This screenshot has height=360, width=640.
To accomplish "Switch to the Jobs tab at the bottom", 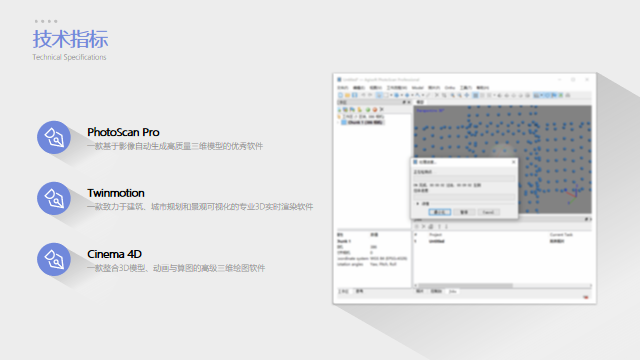I will click(453, 291).
